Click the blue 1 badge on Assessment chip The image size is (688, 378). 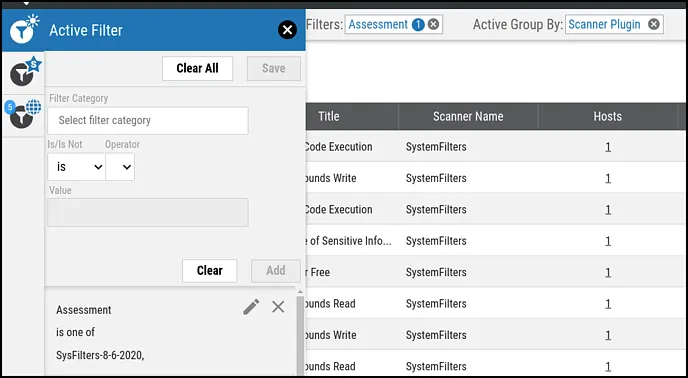418,25
